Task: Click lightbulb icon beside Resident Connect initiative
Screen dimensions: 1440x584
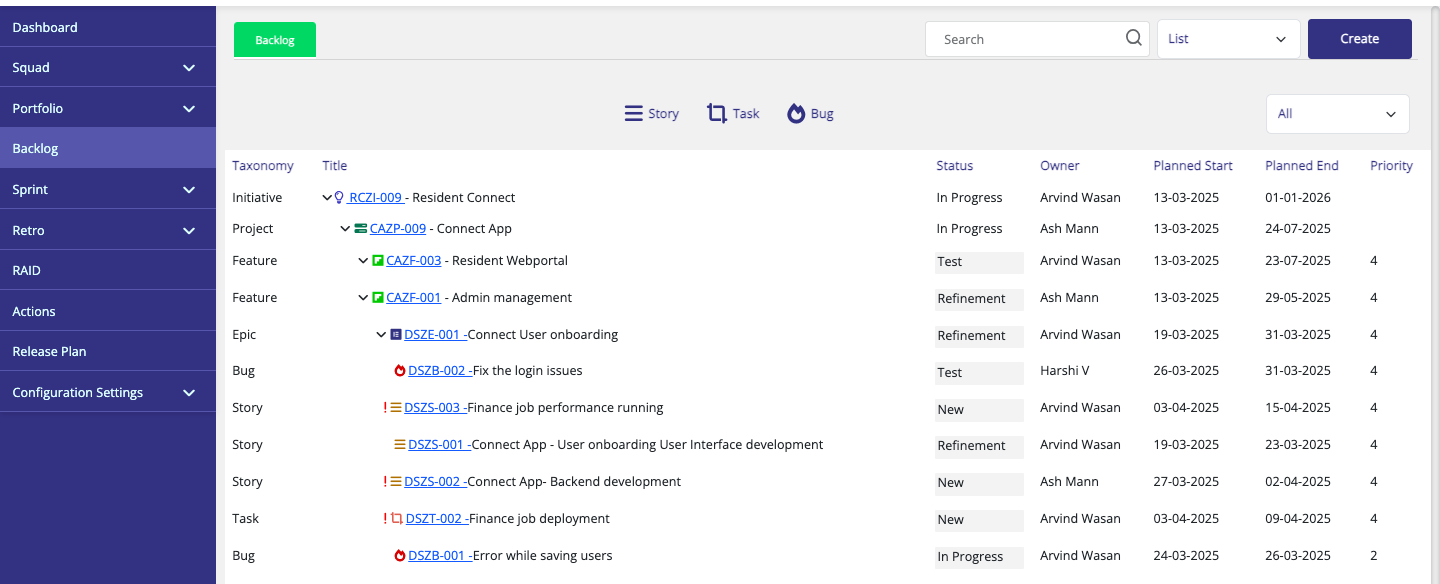Action: point(339,198)
